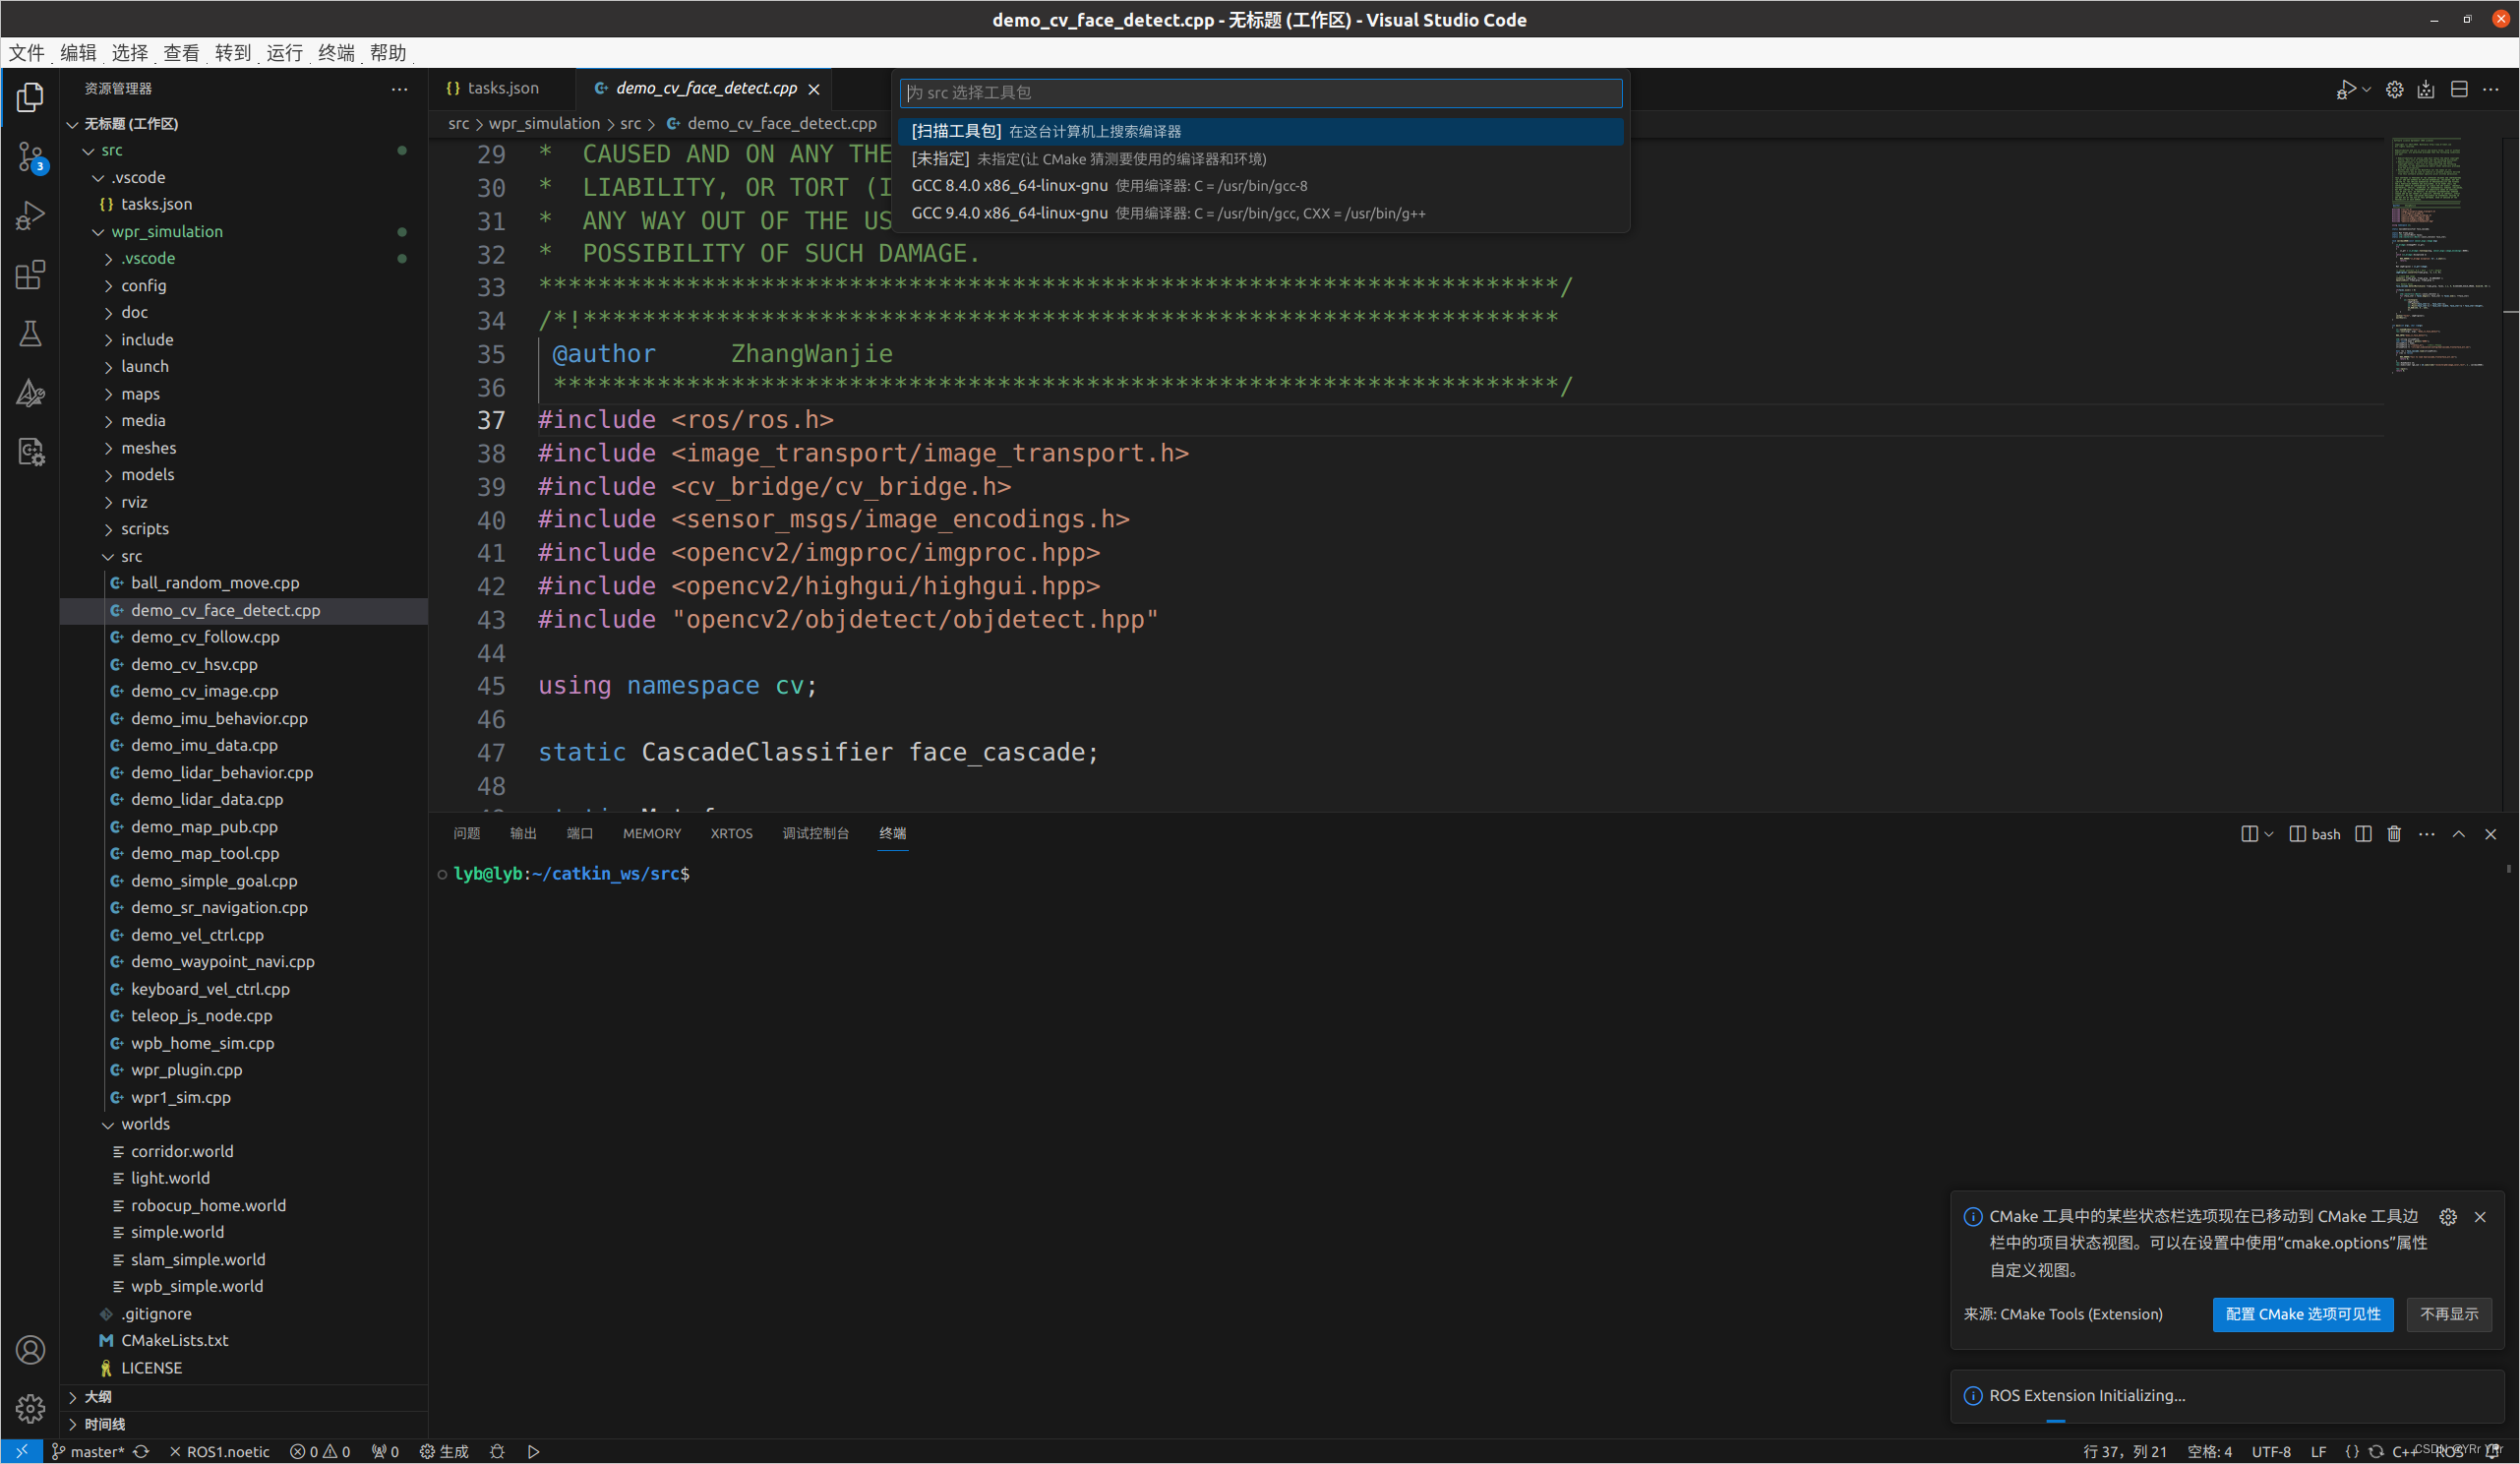Split the terminal panel

(x=2363, y=833)
